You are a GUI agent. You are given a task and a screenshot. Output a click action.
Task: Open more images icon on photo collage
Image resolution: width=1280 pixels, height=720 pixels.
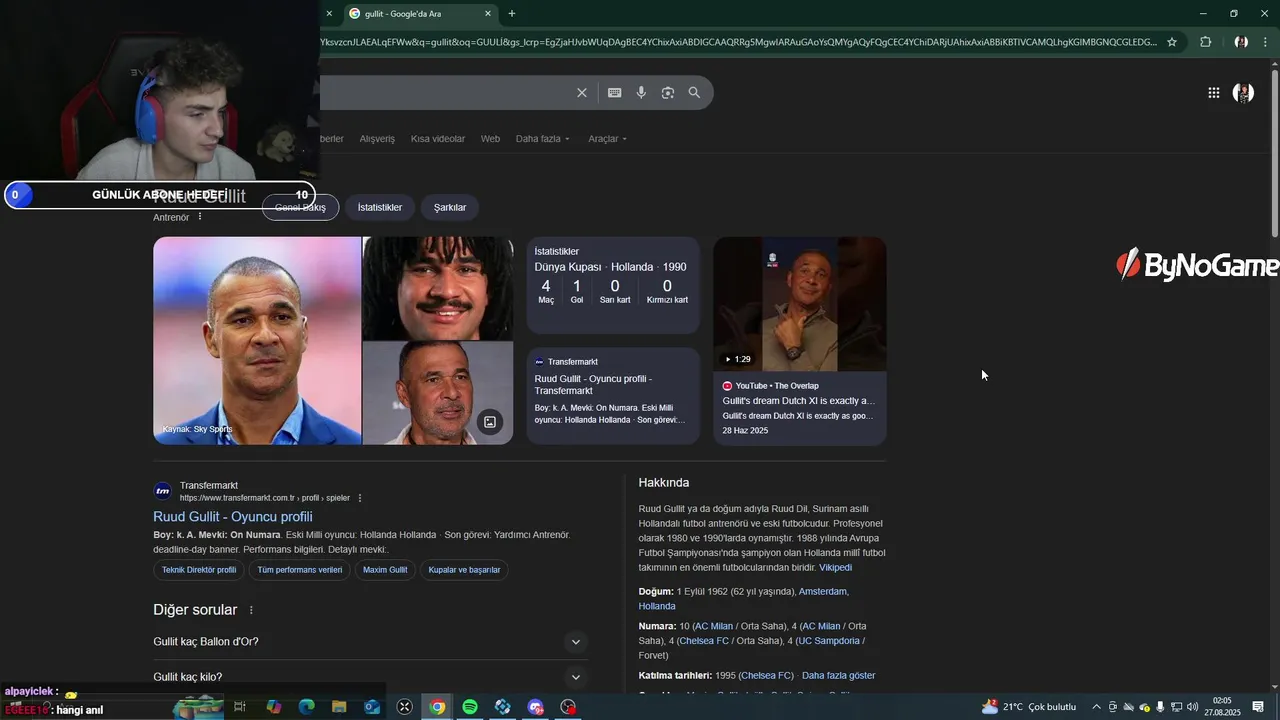pyautogui.click(x=490, y=422)
